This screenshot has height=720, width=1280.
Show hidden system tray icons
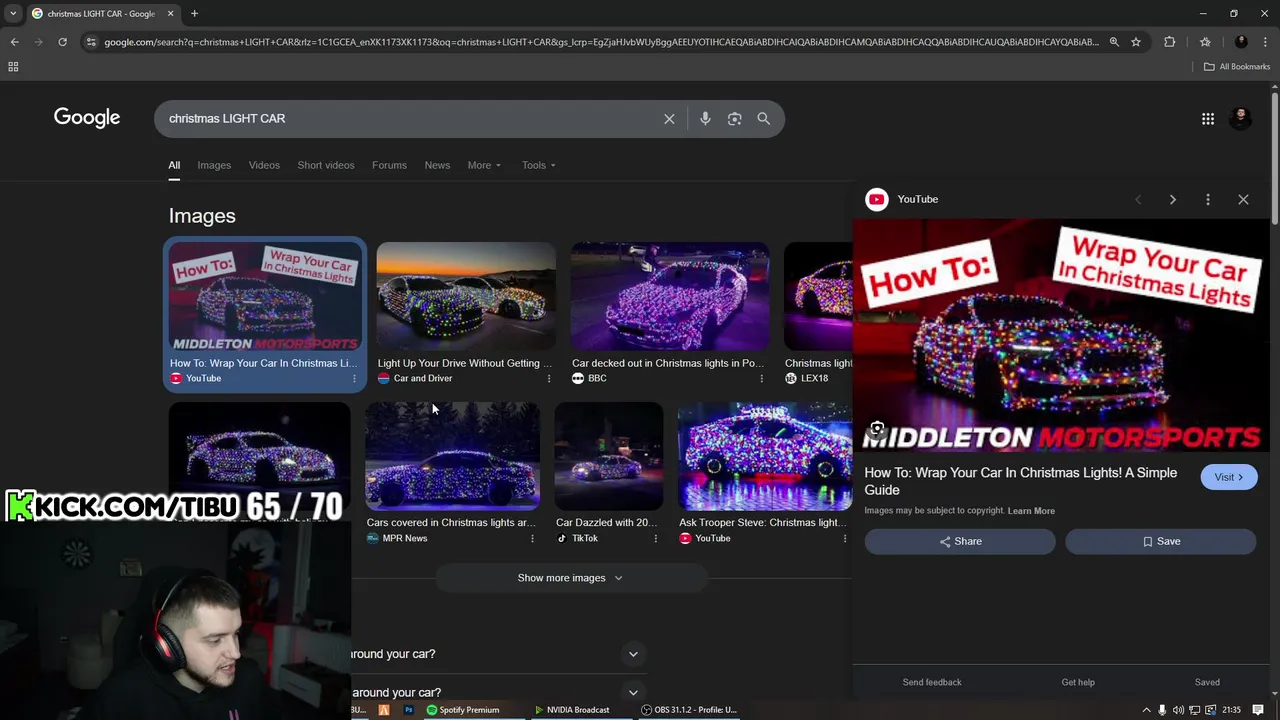[x=1147, y=710]
